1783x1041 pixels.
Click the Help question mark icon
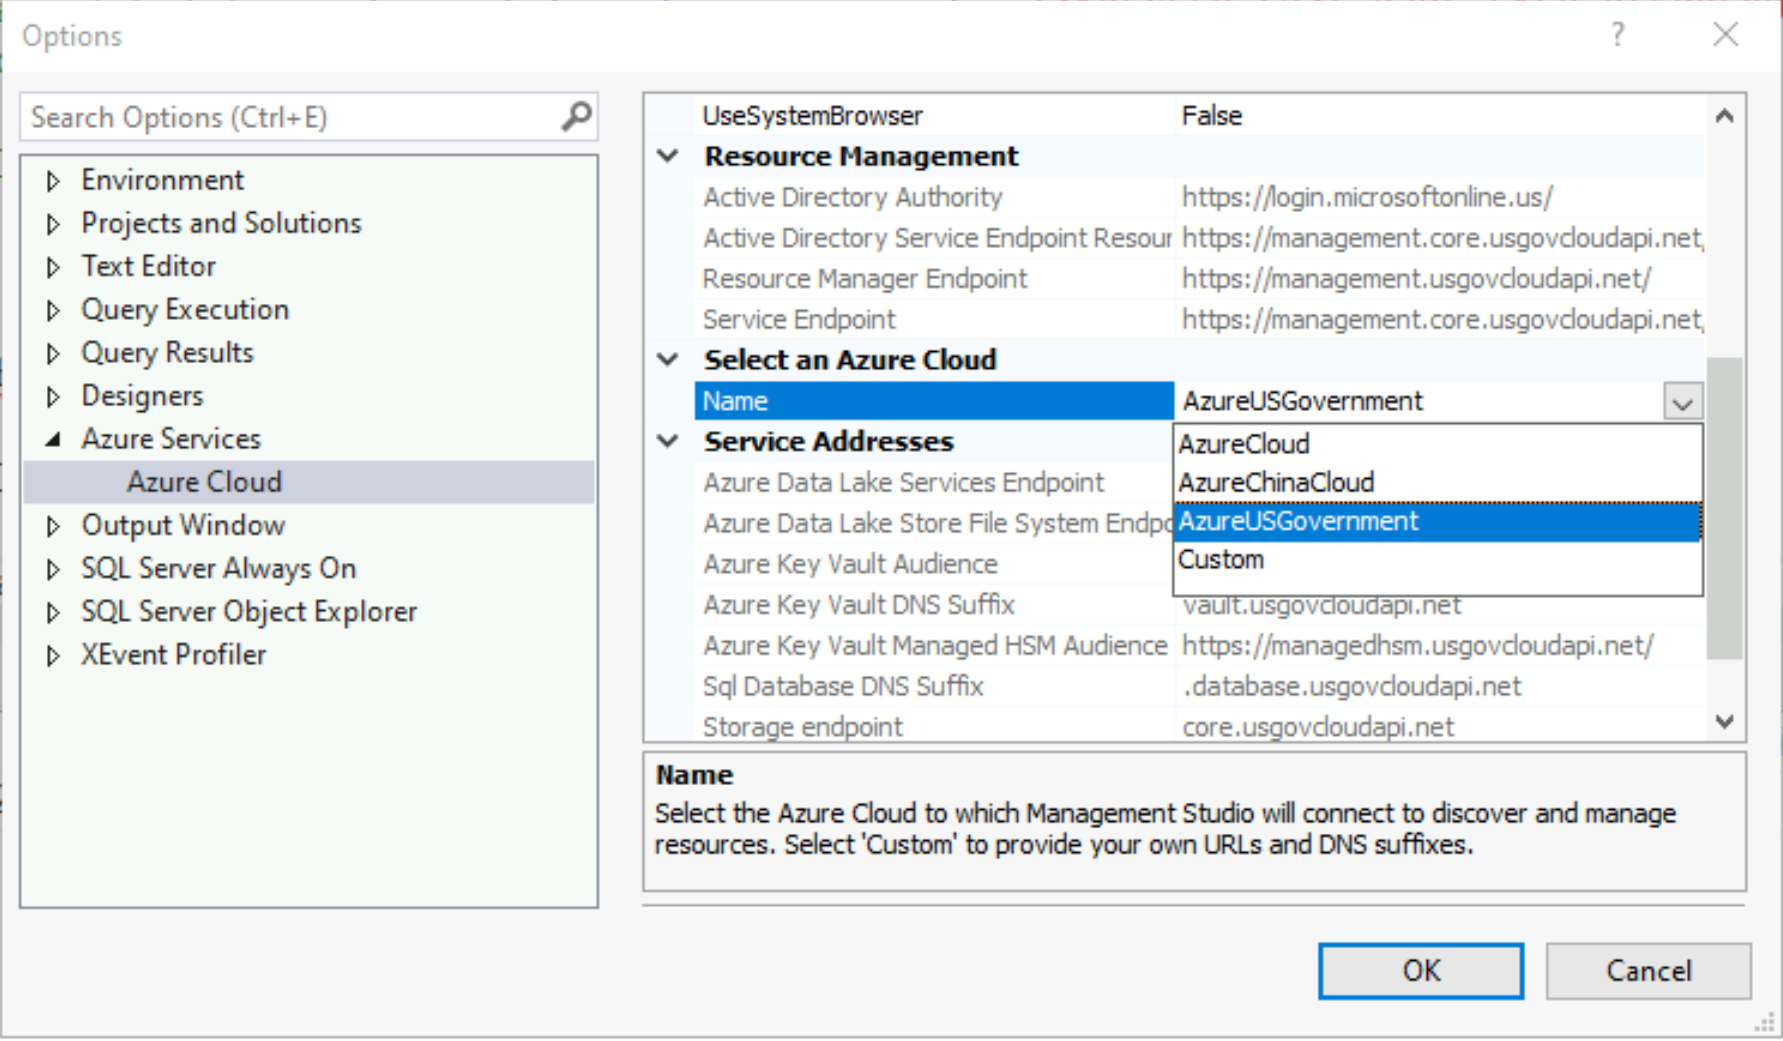(x=1618, y=35)
